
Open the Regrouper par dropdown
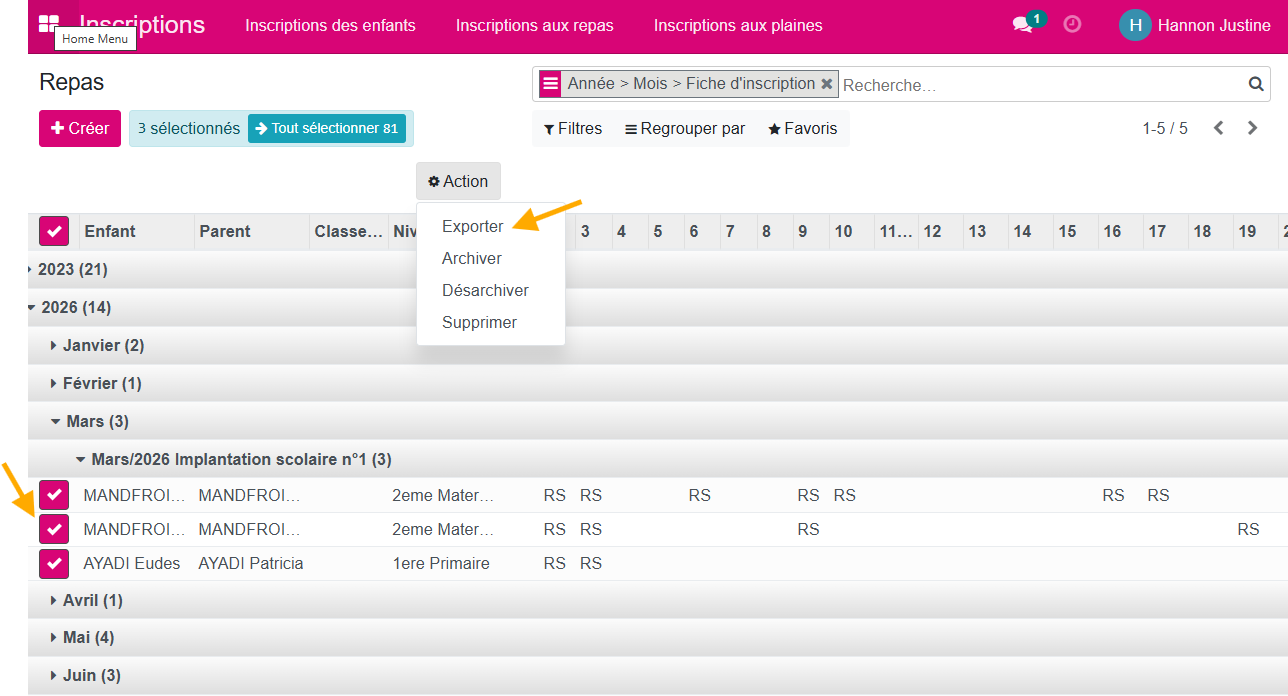pyautogui.click(x=685, y=128)
